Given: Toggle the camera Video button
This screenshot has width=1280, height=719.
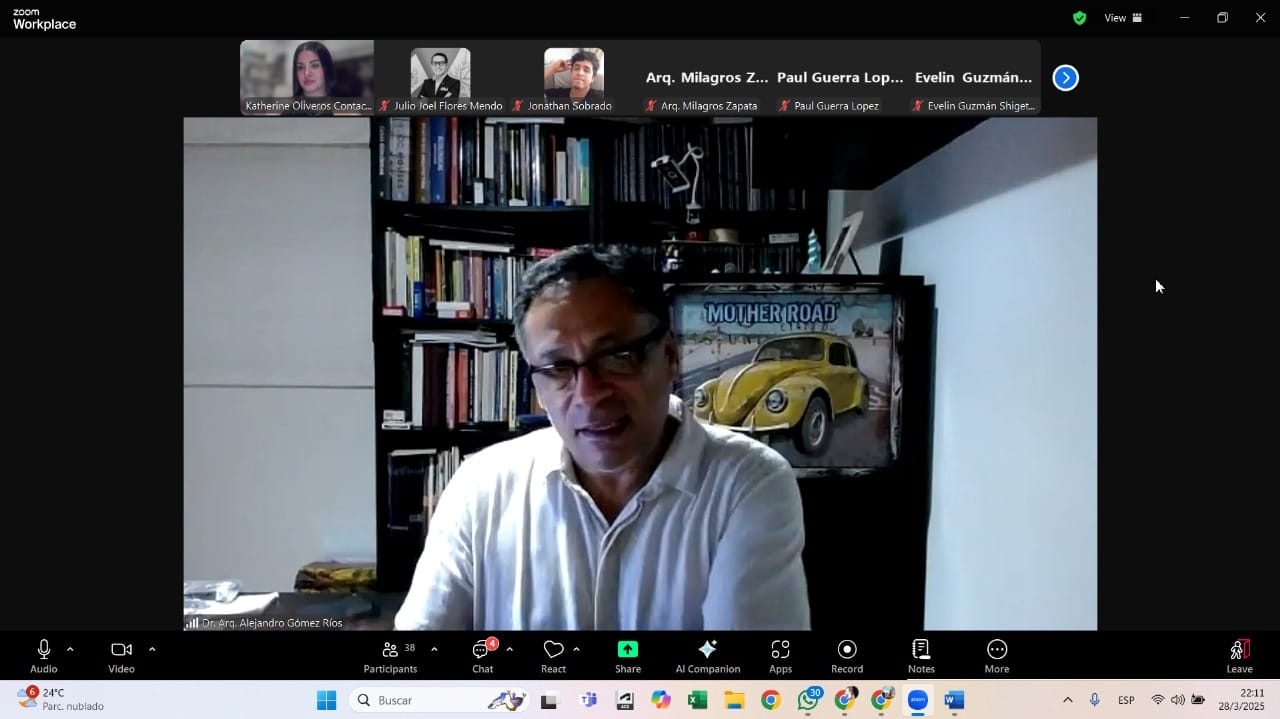Looking at the screenshot, I should (x=121, y=656).
